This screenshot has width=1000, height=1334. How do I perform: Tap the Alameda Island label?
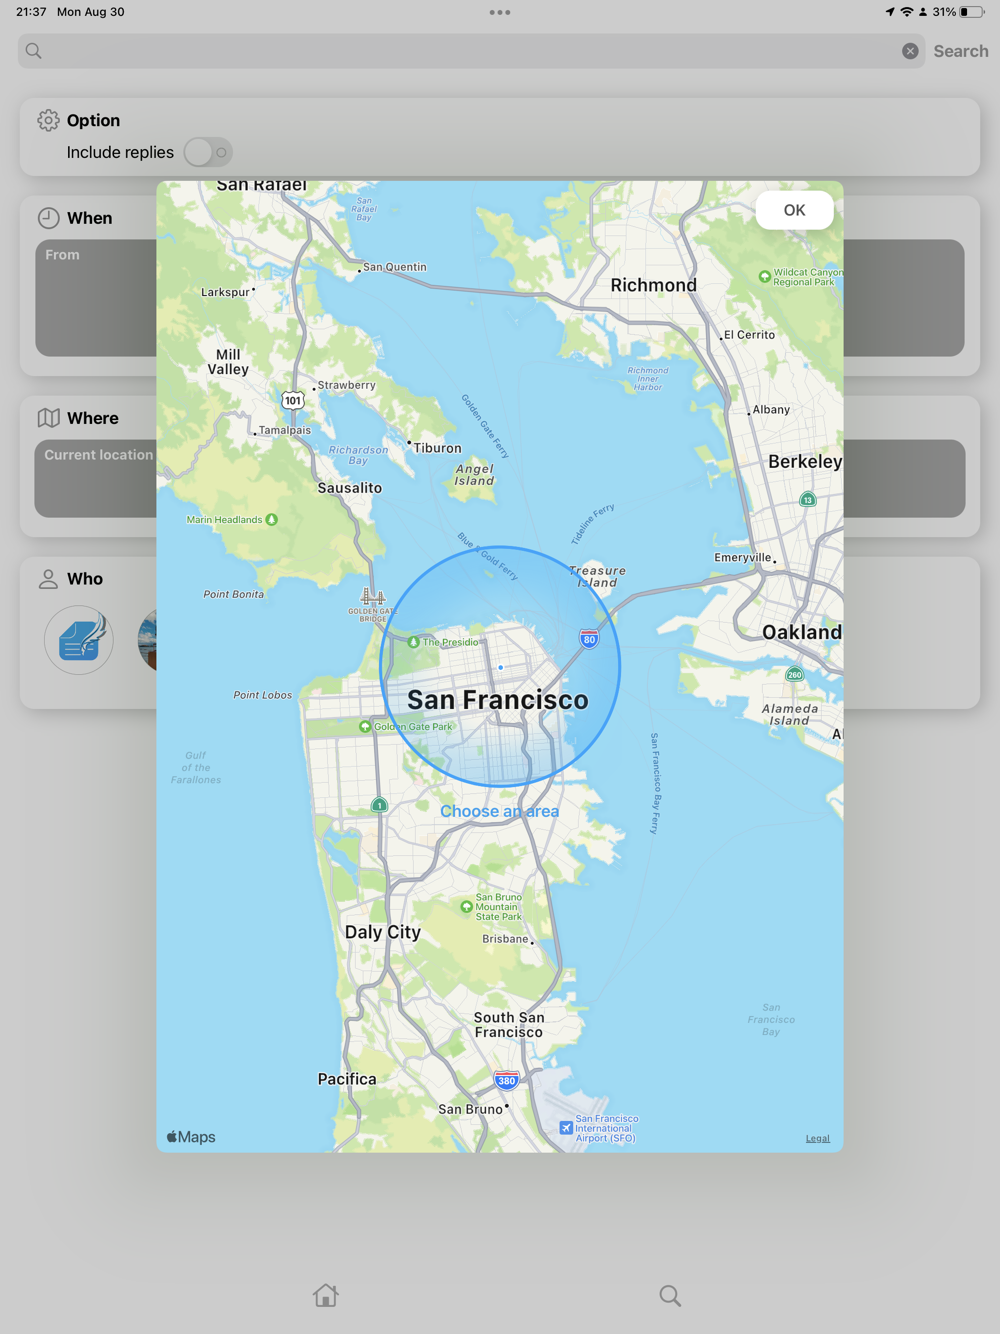(x=790, y=715)
